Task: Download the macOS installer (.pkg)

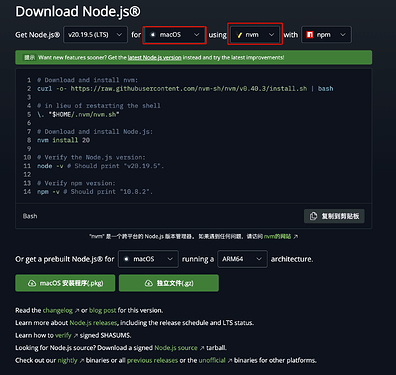Action: [x=65, y=283]
